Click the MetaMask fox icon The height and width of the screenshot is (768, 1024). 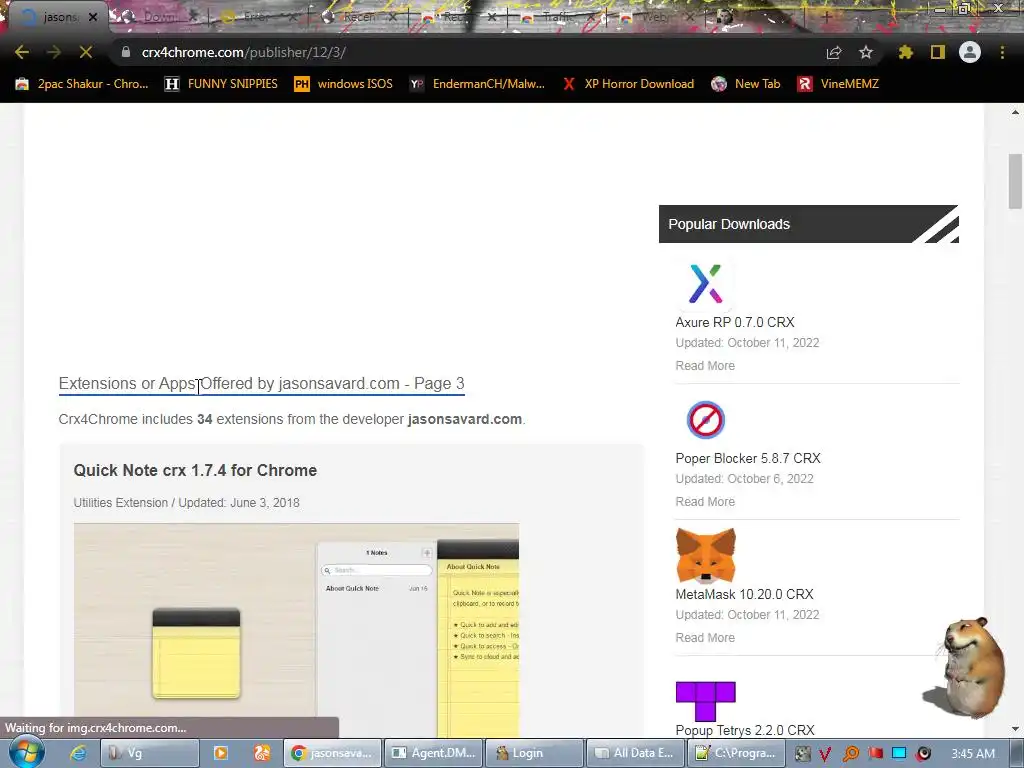pos(705,556)
